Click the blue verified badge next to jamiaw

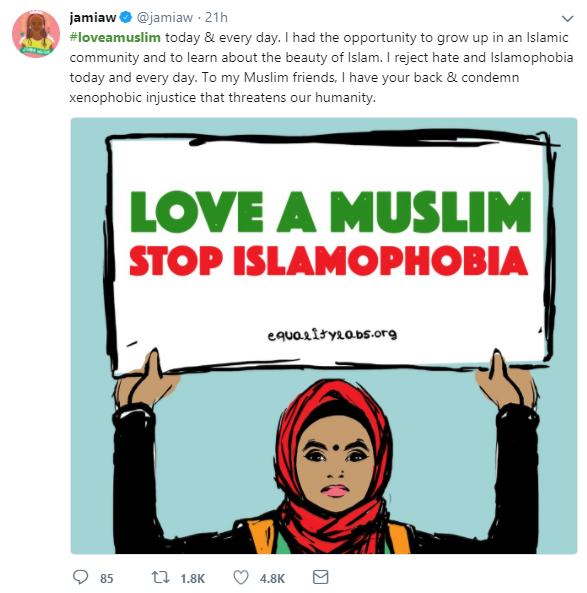pyautogui.click(x=126, y=17)
